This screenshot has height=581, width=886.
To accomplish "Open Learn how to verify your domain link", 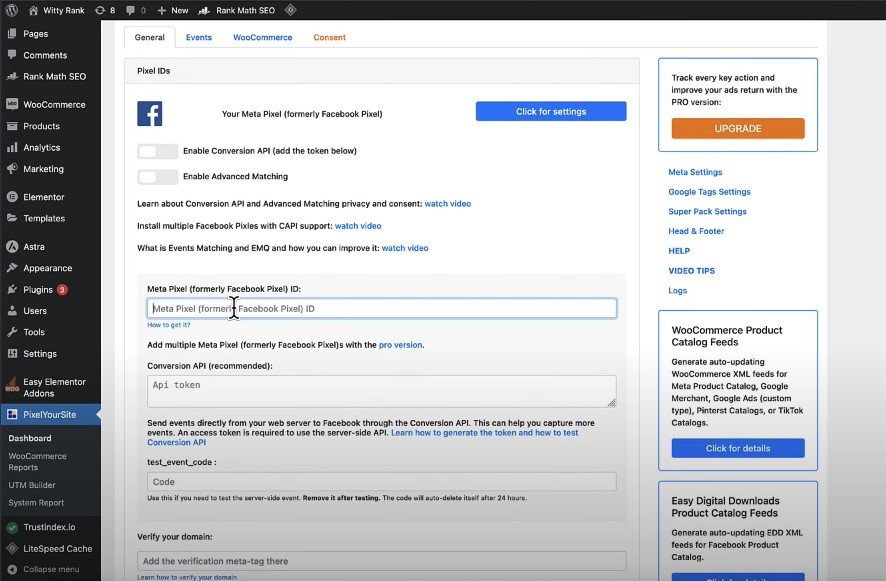I will click(187, 577).
